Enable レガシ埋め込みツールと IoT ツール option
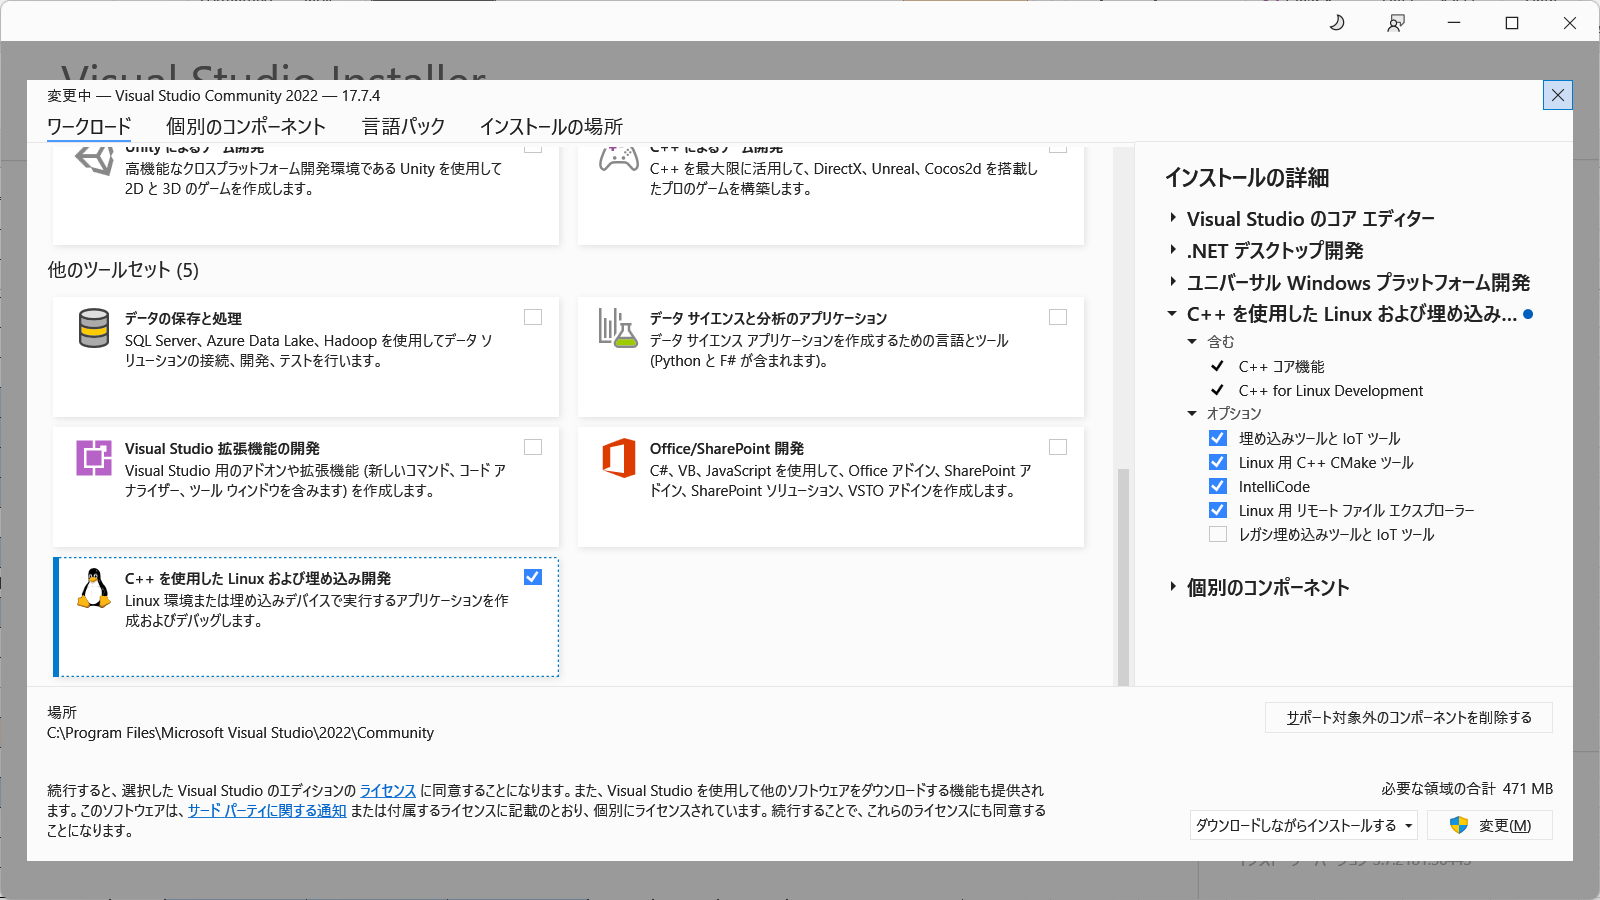Image resolution: width=1600 pixels, height=900 pixels. [1218, 534]
